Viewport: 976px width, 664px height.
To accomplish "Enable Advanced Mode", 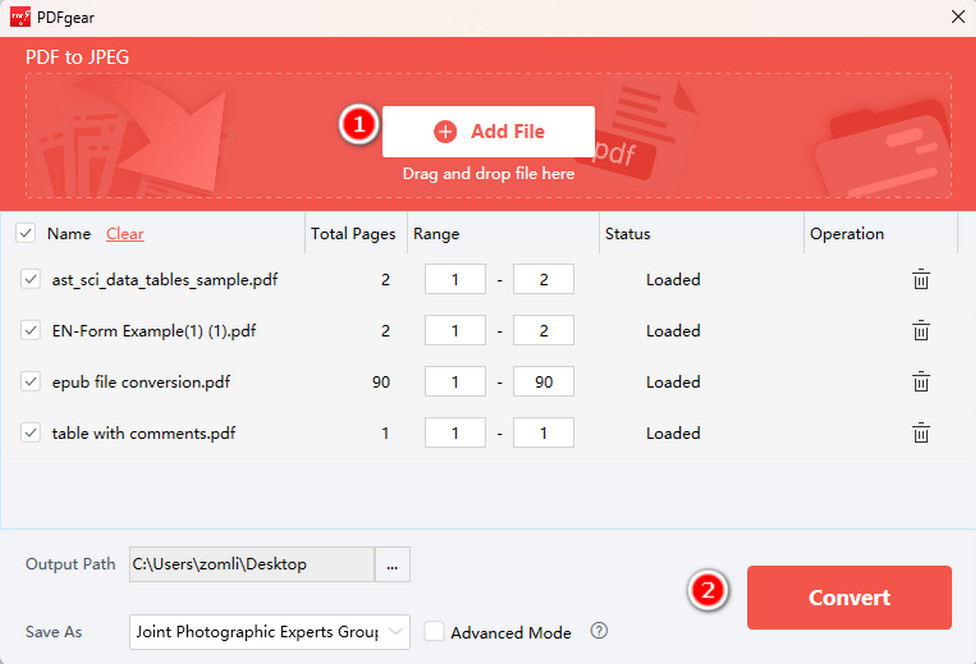I will click(x=435, y=631).
